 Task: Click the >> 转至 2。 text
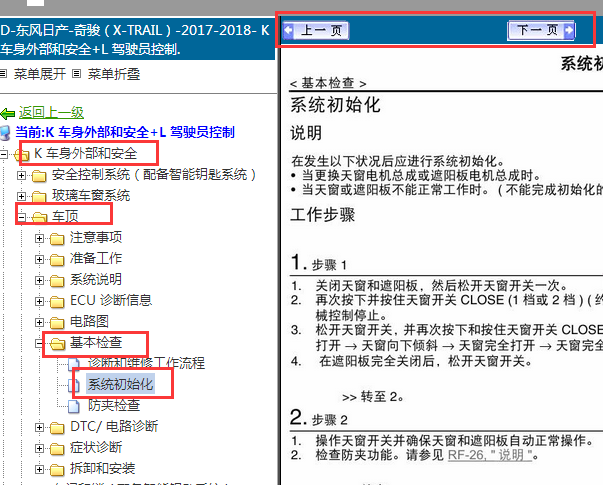pyautogui.click(x=373, y=397)
